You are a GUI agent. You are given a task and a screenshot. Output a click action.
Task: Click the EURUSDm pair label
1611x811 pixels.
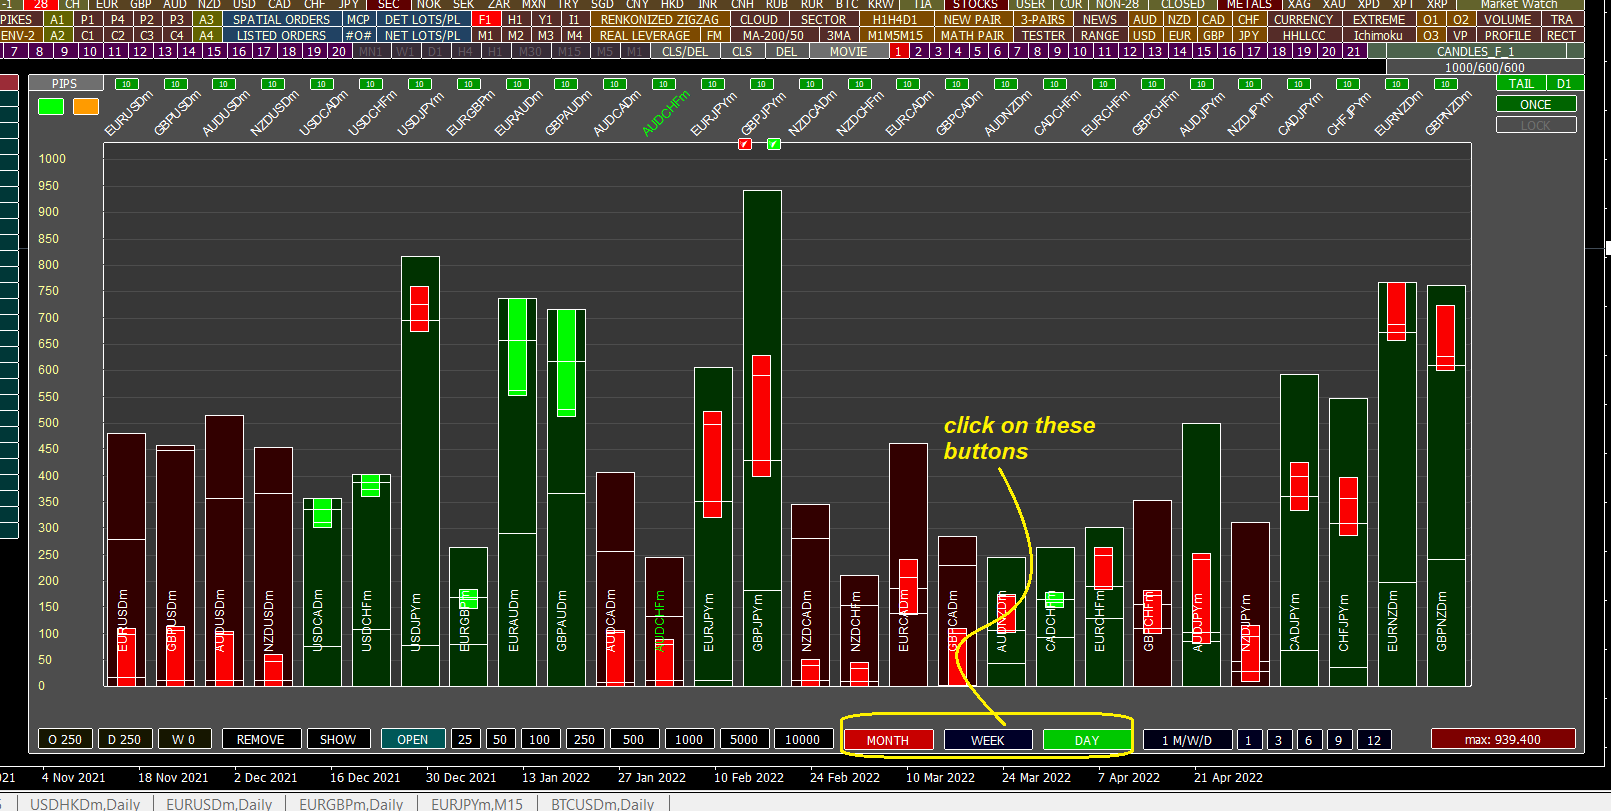click(128, 115)
